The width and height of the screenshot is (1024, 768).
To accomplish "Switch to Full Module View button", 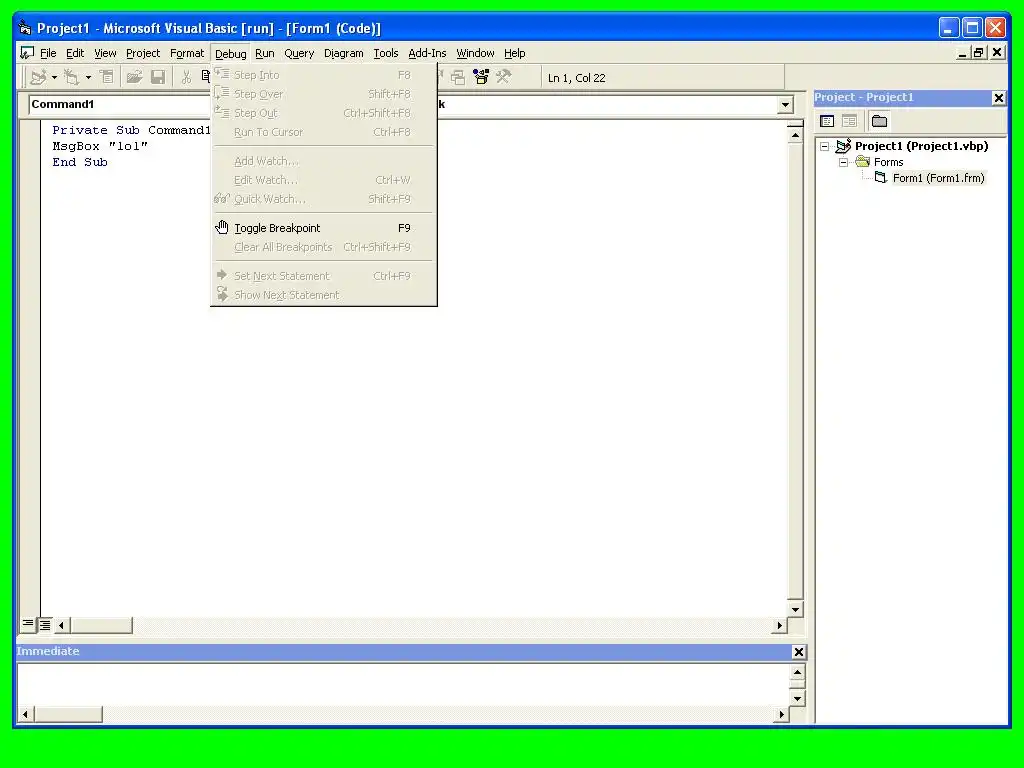I will click(x=44, y=625).
